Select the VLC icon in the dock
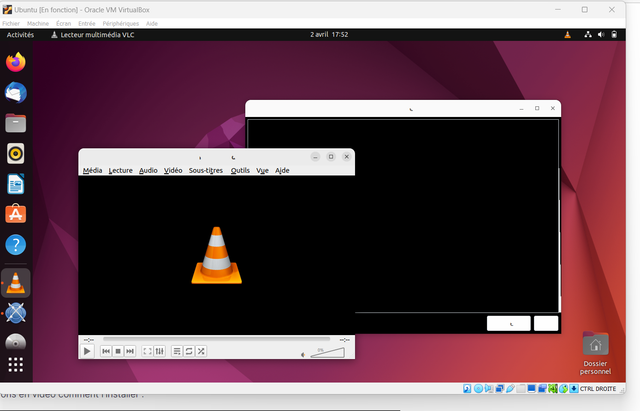The image size is (640, 411). pyautogui.click(x=16, y=283)
